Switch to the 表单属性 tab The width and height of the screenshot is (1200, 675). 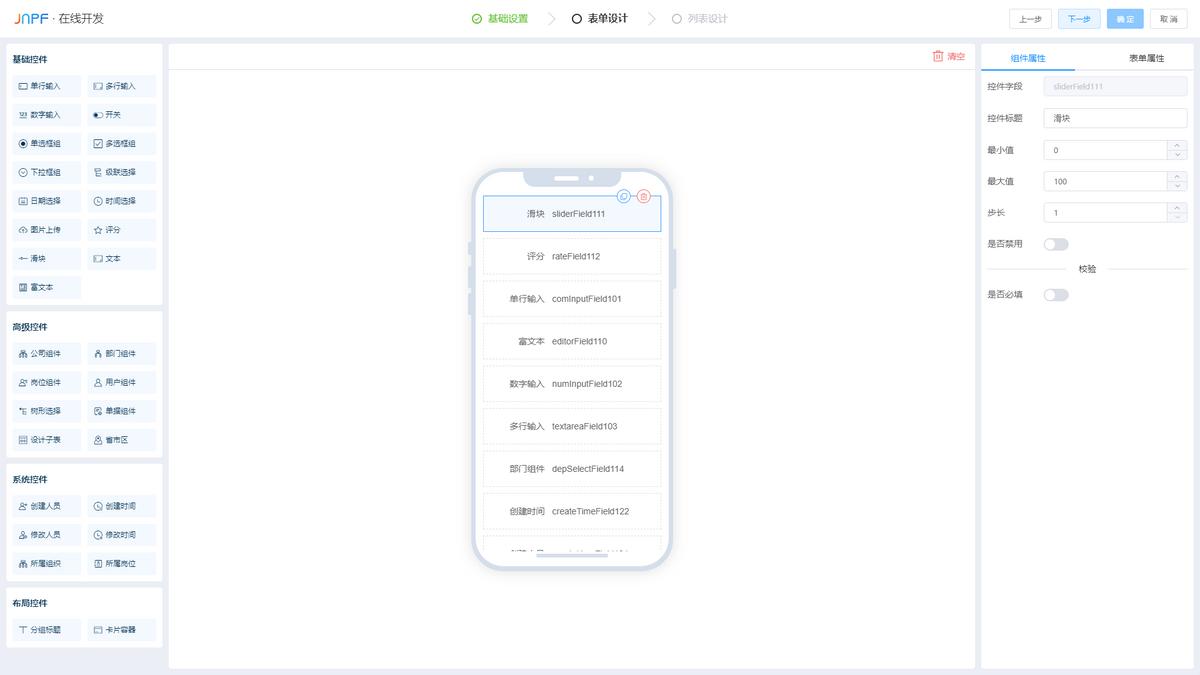tap(1146, 58)
